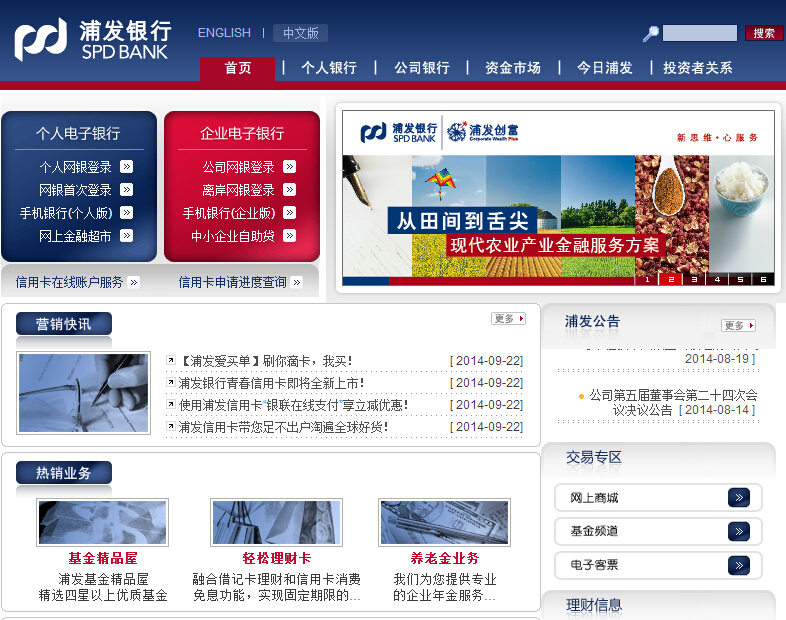The width and height of the screenshot is (786, 620).
Task: Click arrow icon beside 网上金融超市
Action: (126, 236)
